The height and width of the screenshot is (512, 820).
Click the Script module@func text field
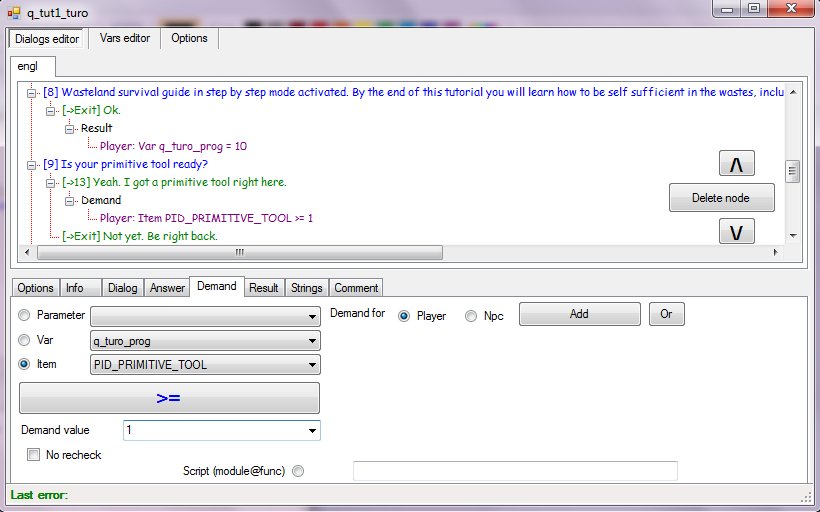515,471
